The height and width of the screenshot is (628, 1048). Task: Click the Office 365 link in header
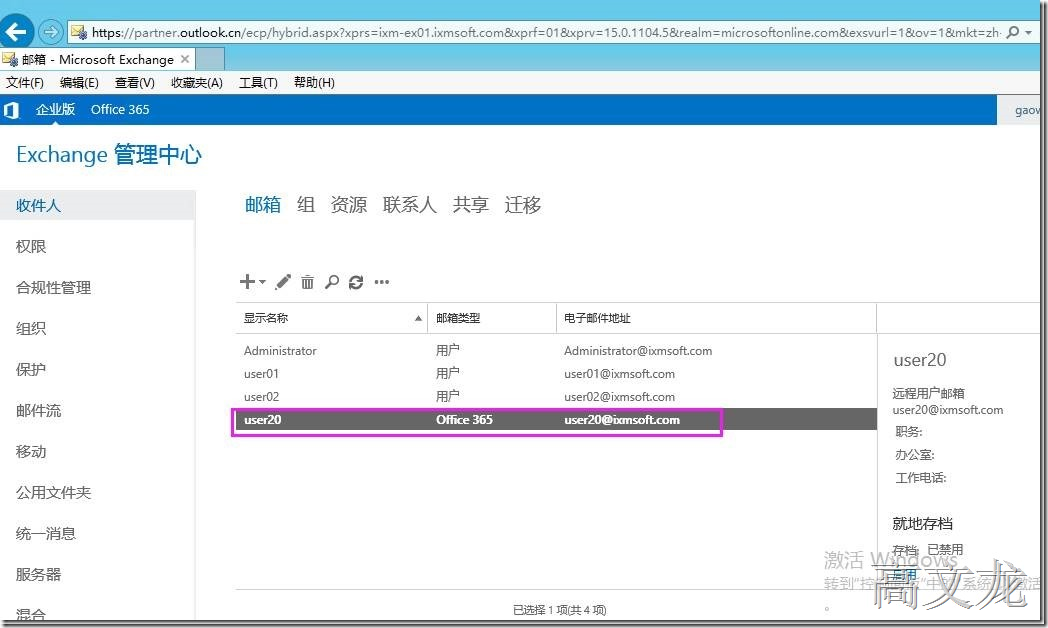120,110
